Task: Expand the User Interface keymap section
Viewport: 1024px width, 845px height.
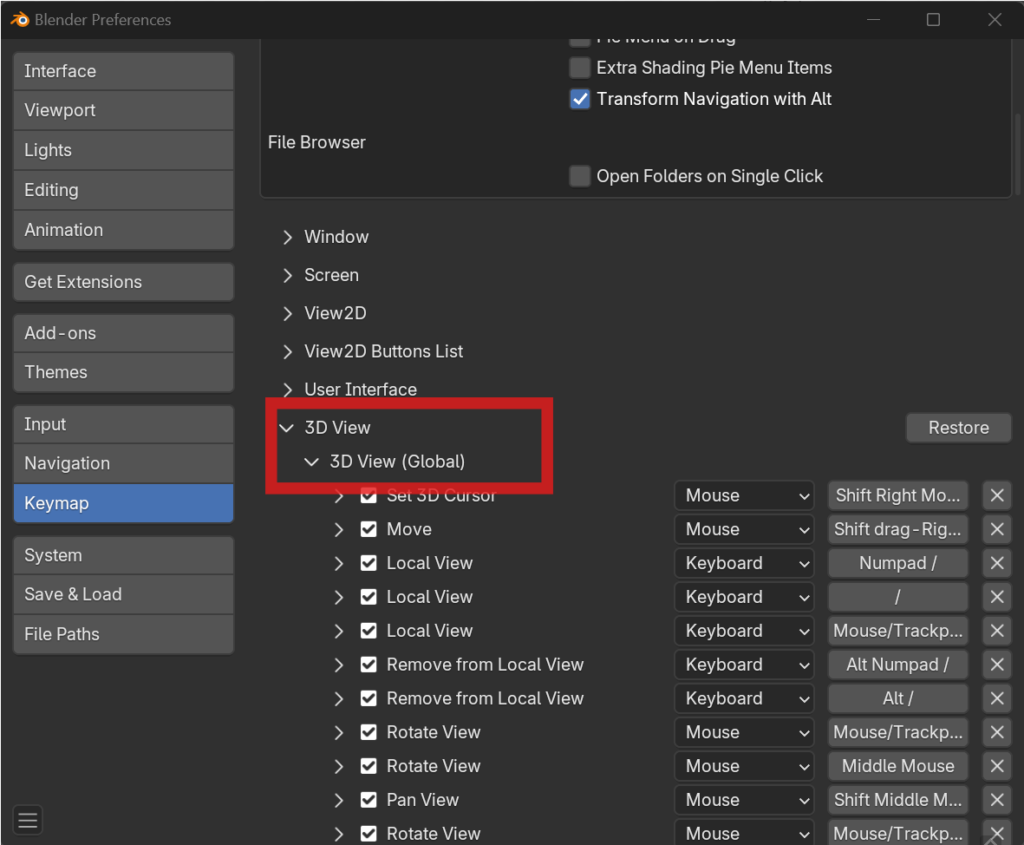Action: (x=288, y=389)
